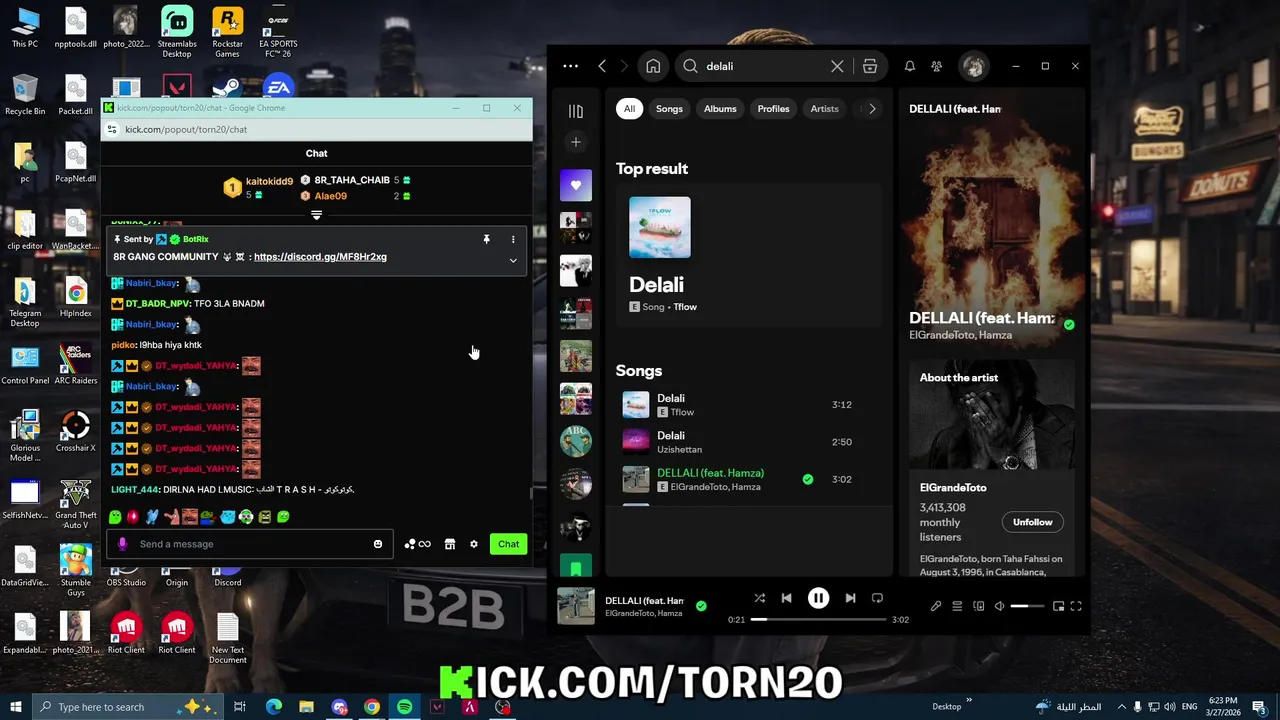Adjust the Spotify volume slider

(x=1027, y=606)
